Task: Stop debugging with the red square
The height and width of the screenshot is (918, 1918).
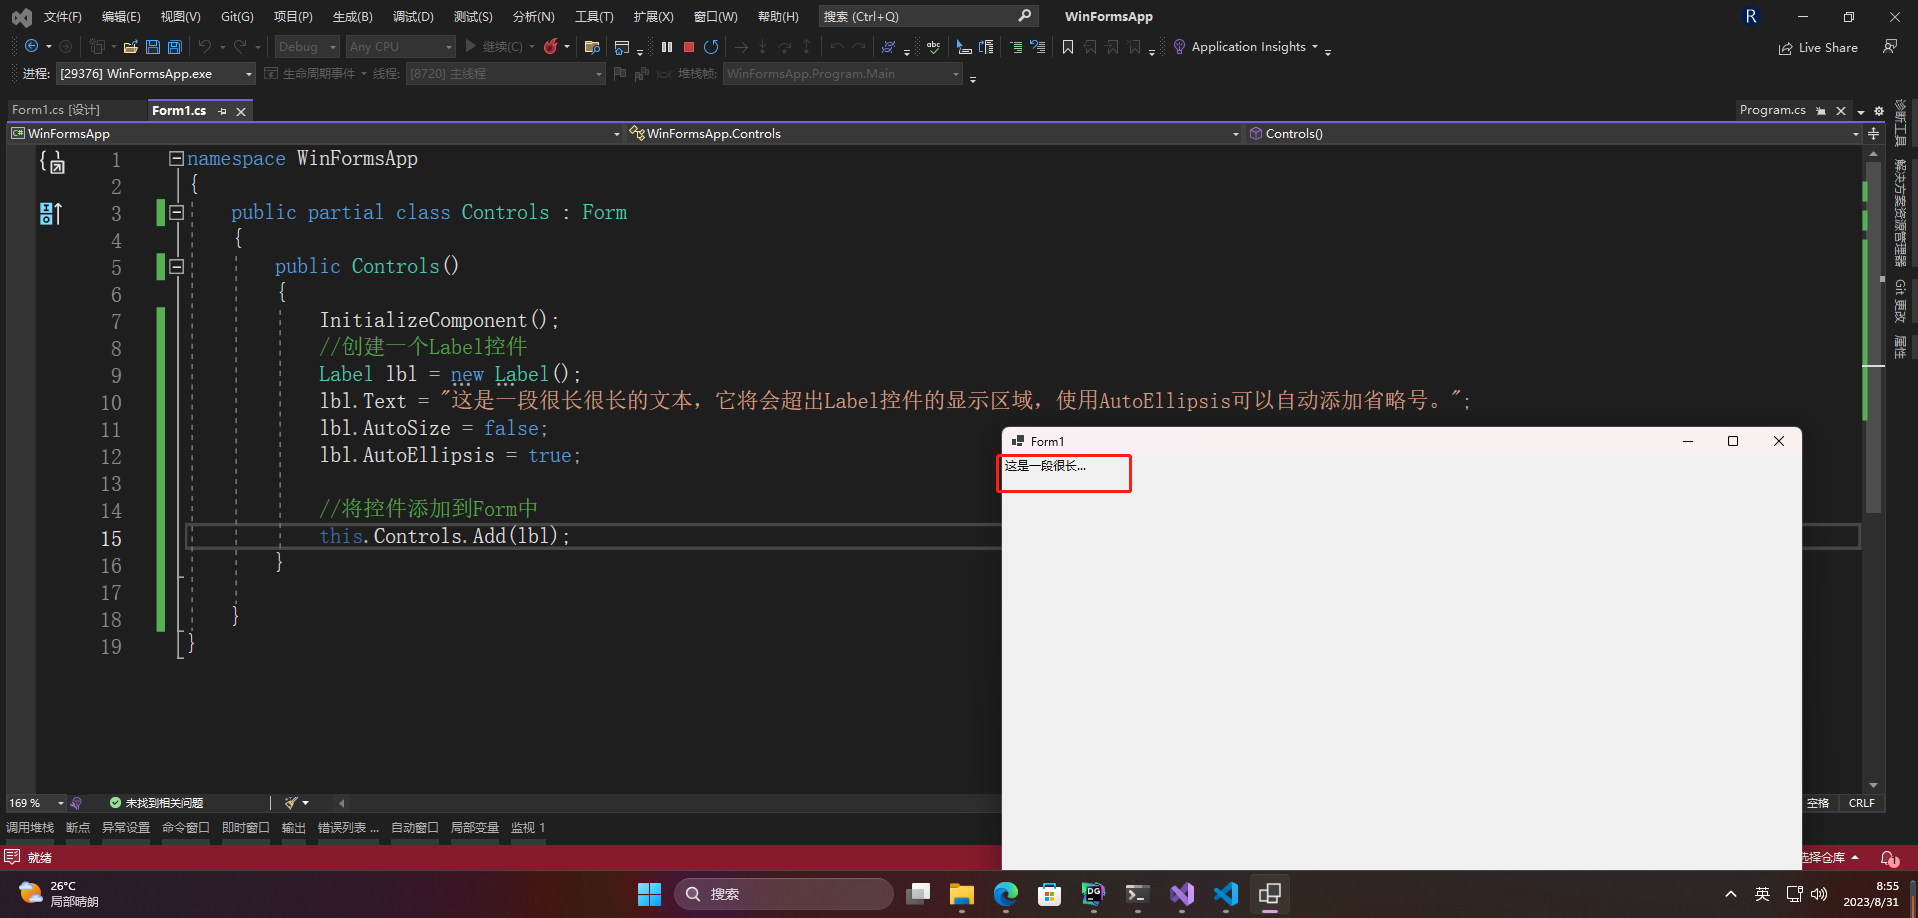Action: point(689,46)
